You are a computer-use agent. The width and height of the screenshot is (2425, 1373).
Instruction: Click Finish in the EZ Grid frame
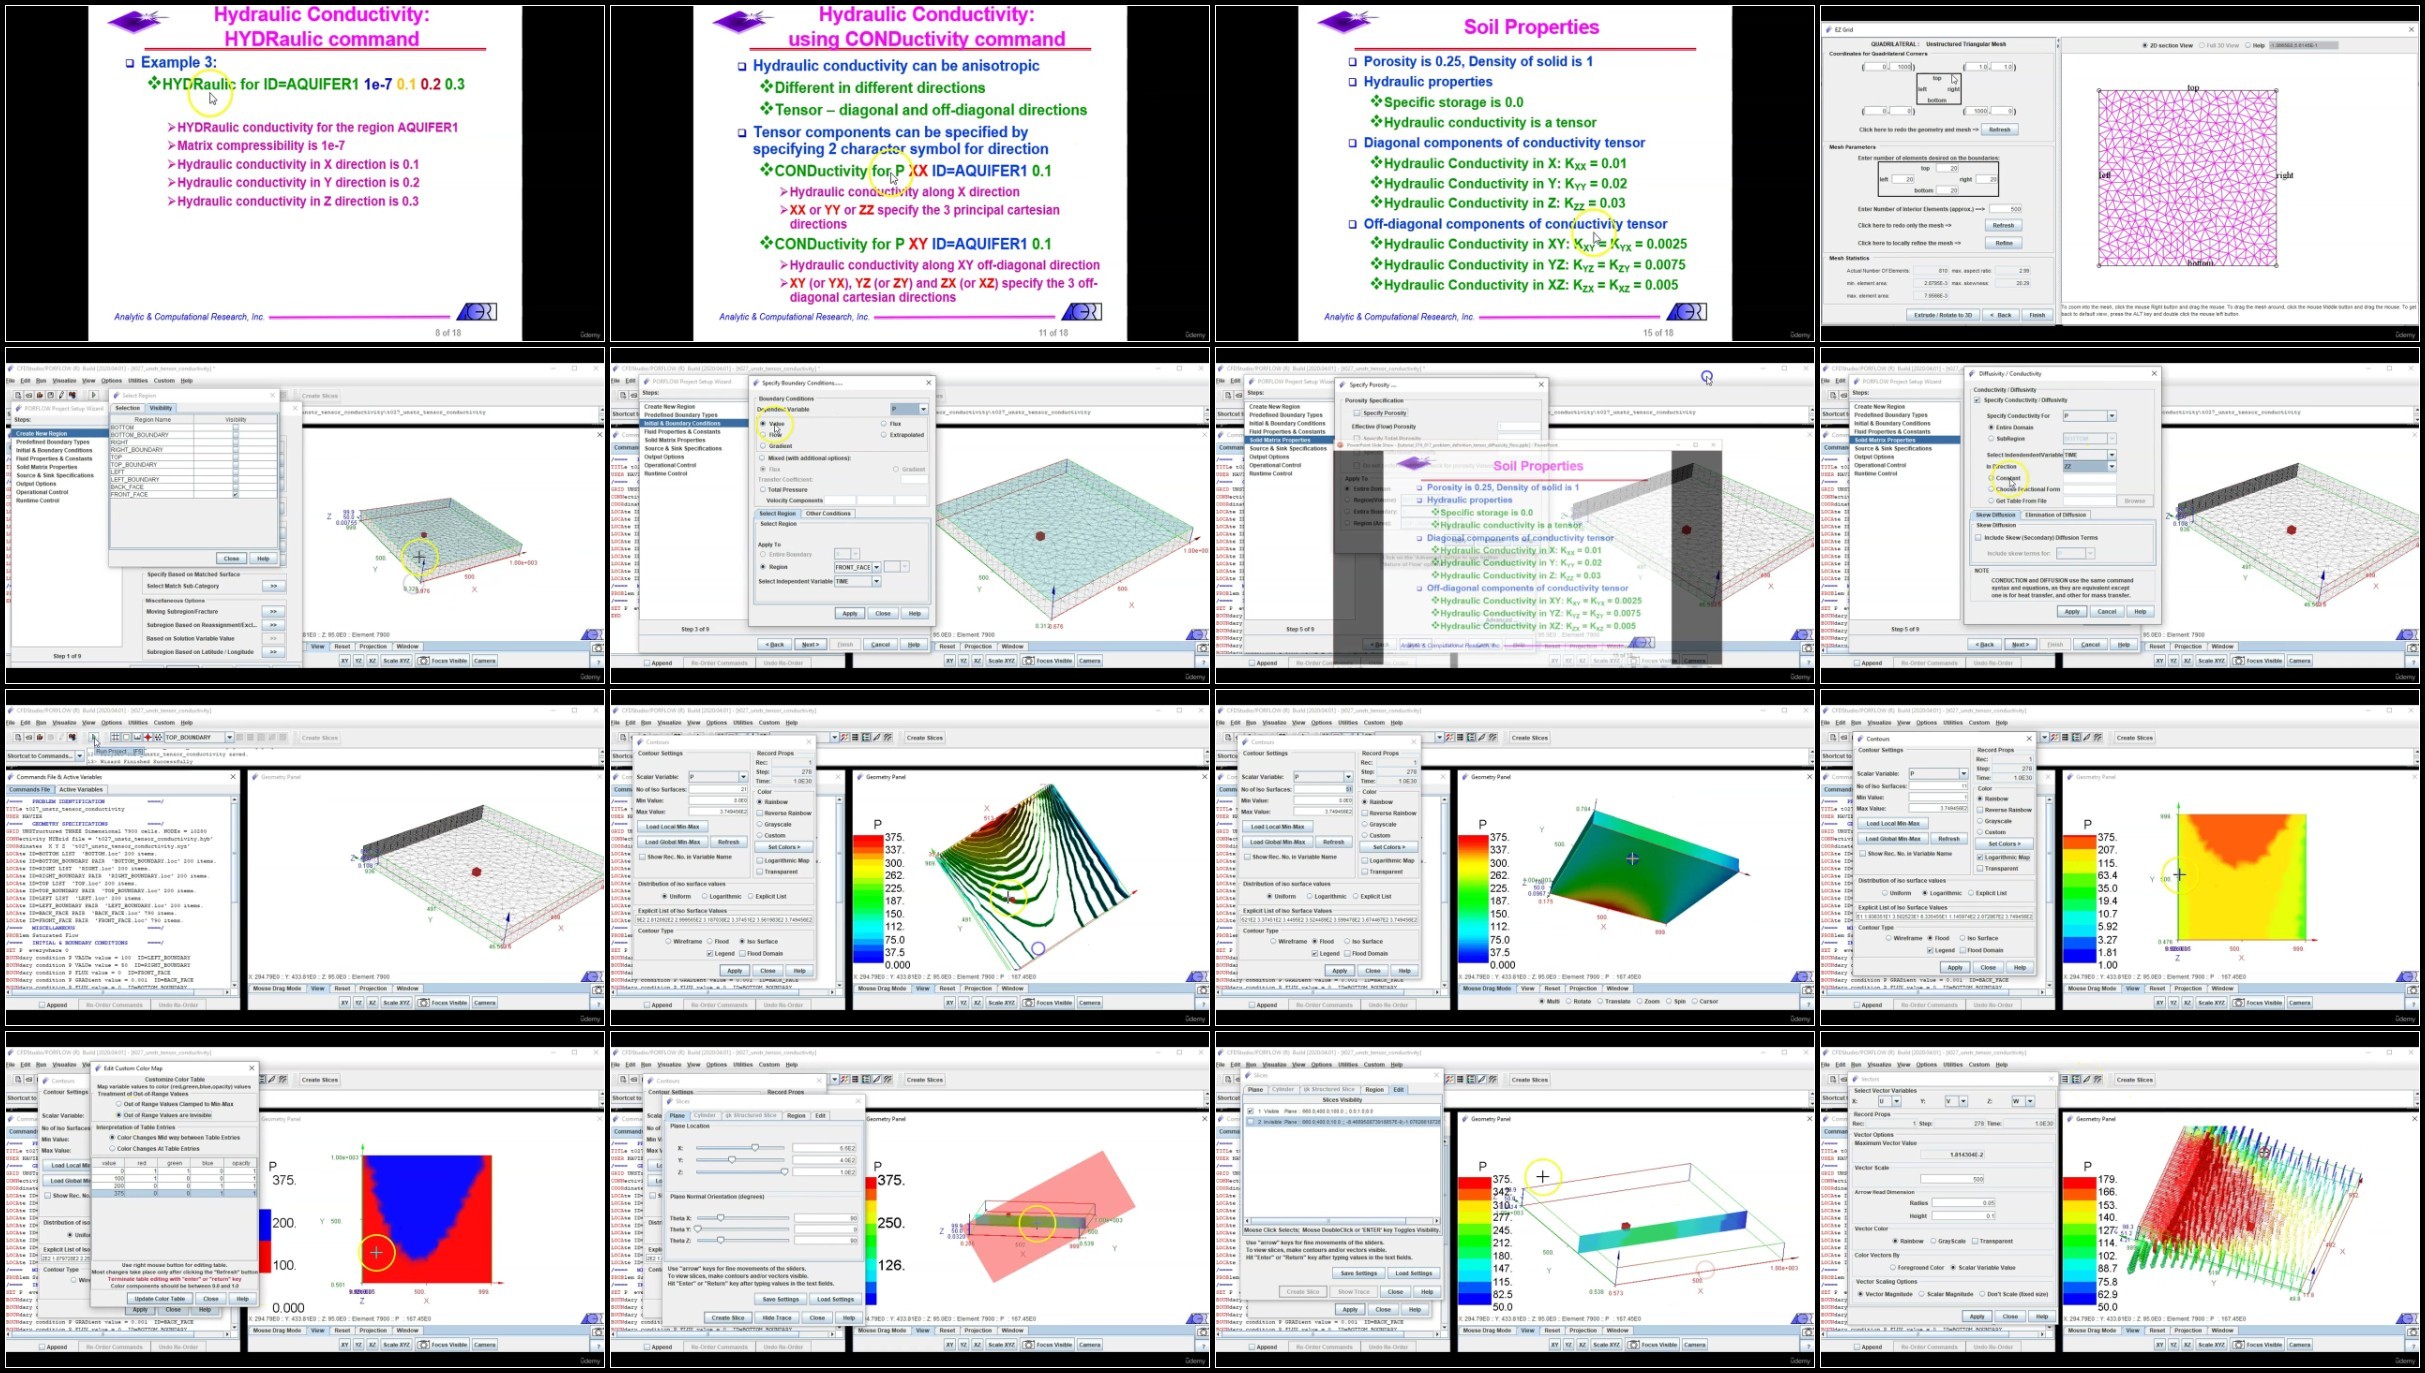pos(2037,315)
